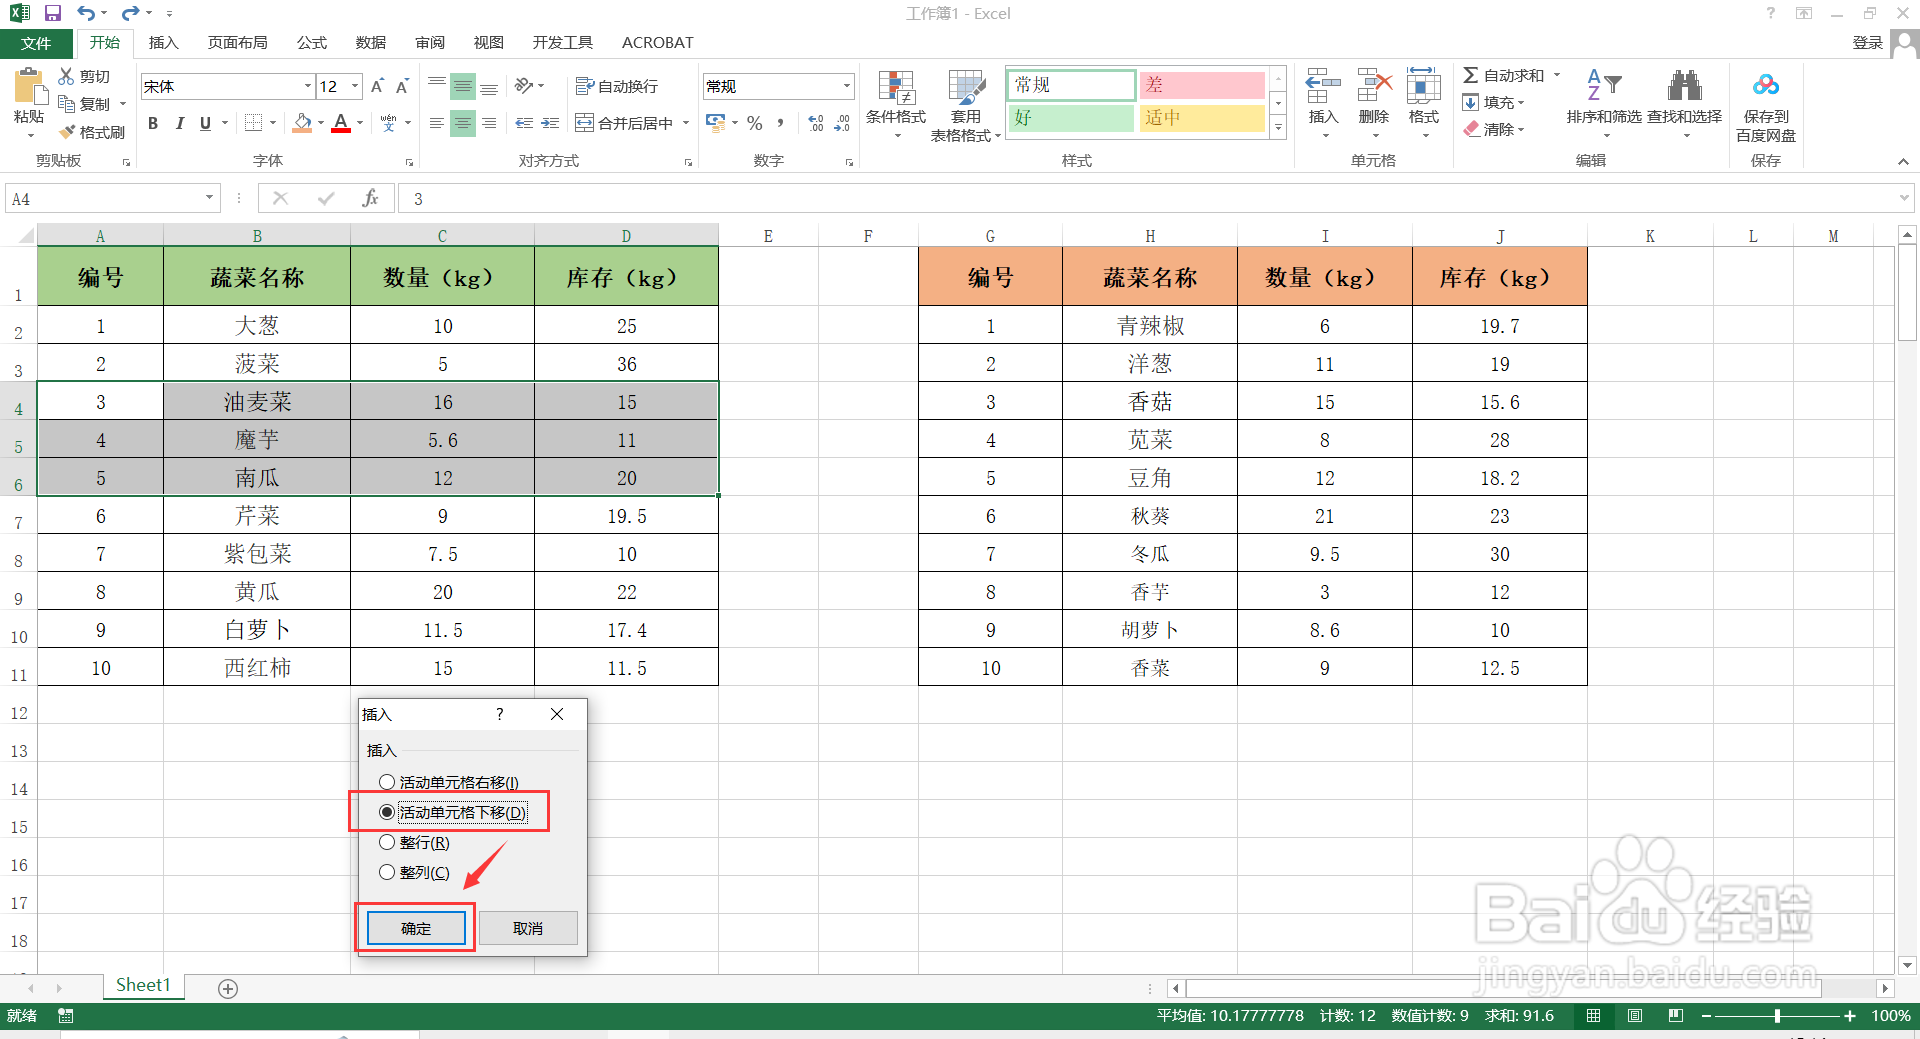Increase font size with the larger A
1920x1039 pixels.
click(377, 86)
